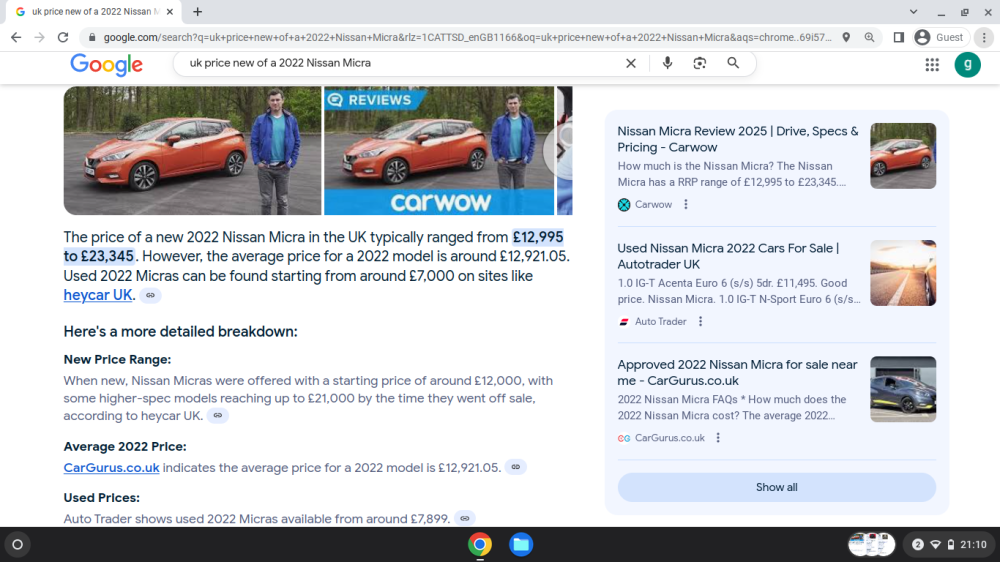Image resolution: width=1000 pixels, height=562 pixels.
Task: Toggle the browser side panel
Action: [x=899, y=38]
